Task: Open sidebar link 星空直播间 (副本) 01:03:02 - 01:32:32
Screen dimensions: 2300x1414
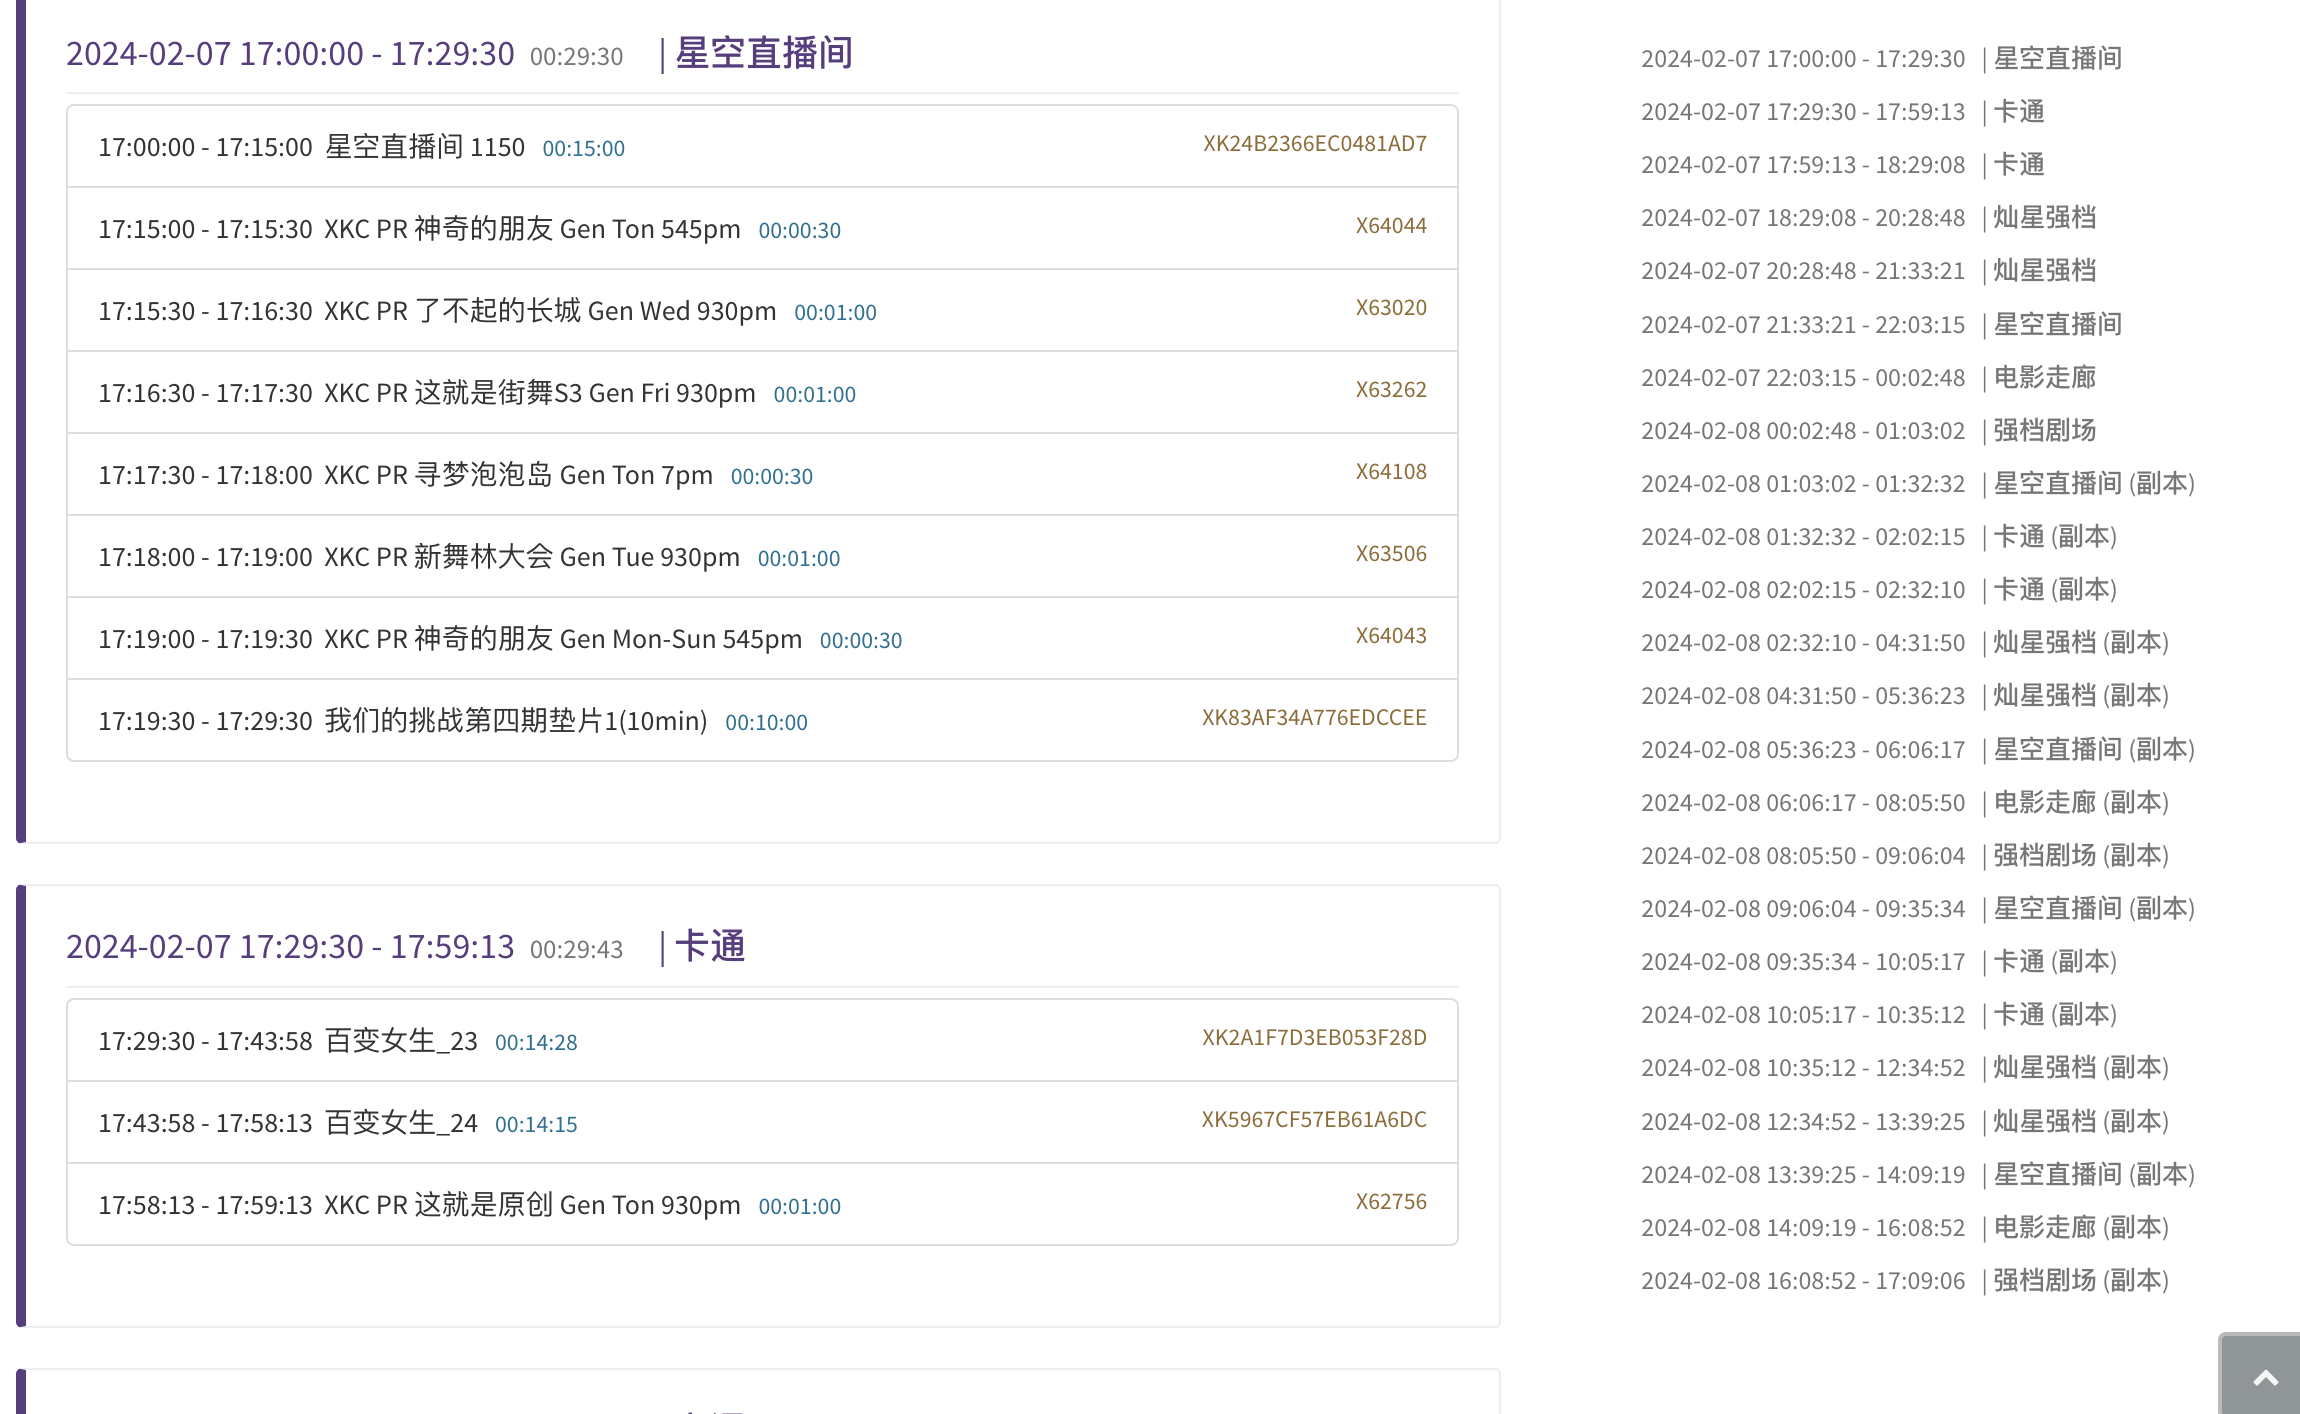Action: pyautogui.click(x=1917, y=484)
